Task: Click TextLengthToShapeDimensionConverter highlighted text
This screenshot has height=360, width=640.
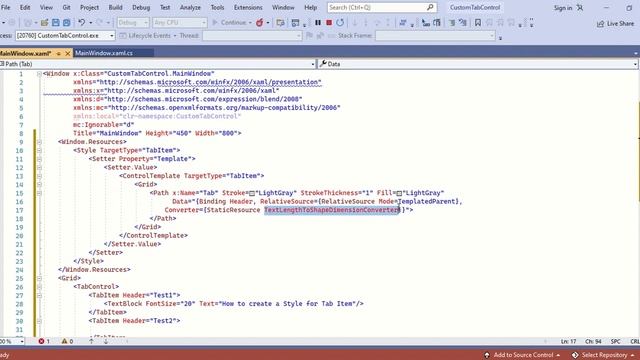Action: coord(331,210)
